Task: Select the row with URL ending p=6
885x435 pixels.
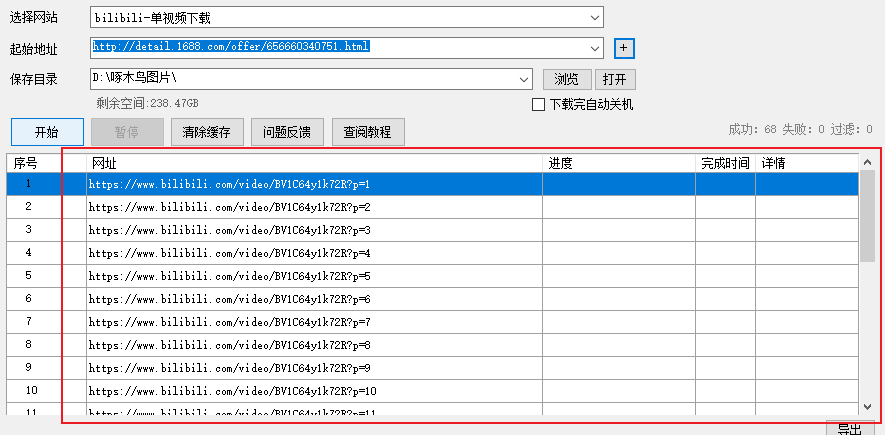Action: [x=432, y=299]
